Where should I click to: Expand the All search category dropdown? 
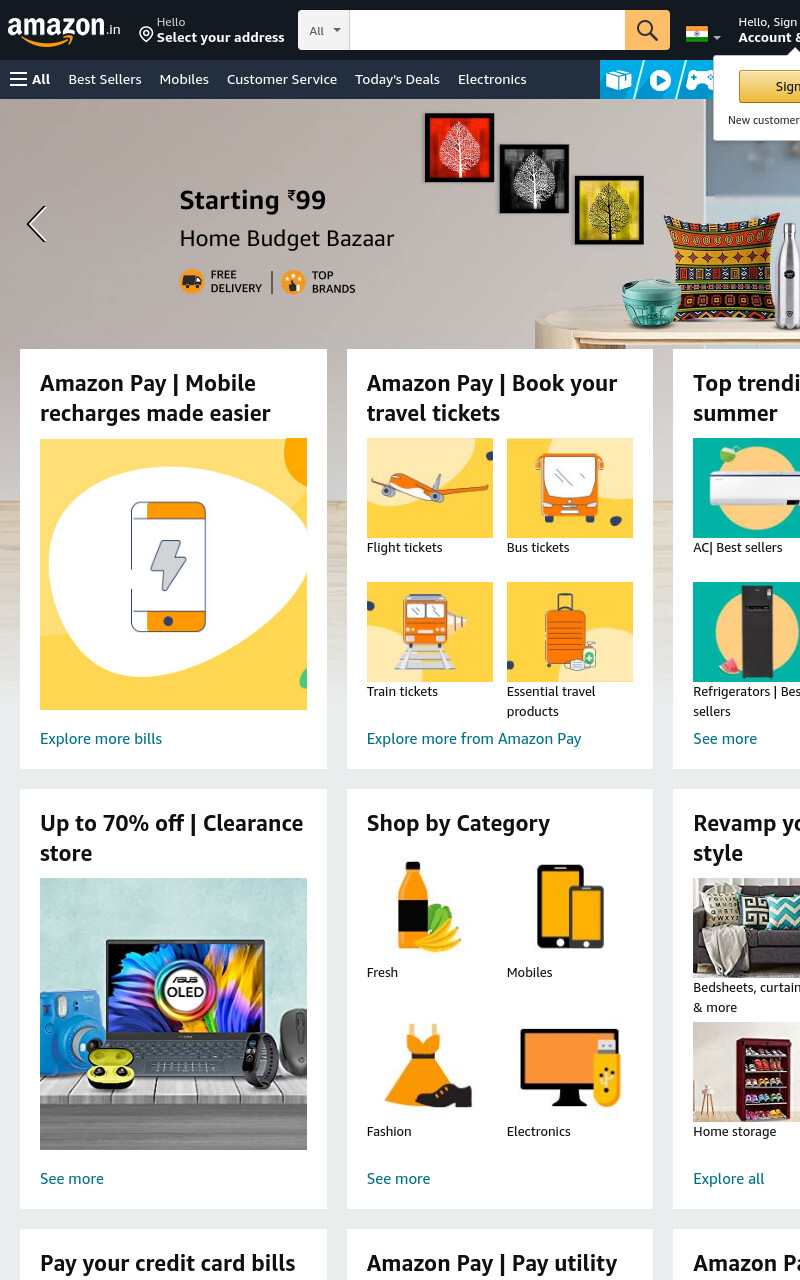(324, 30)
